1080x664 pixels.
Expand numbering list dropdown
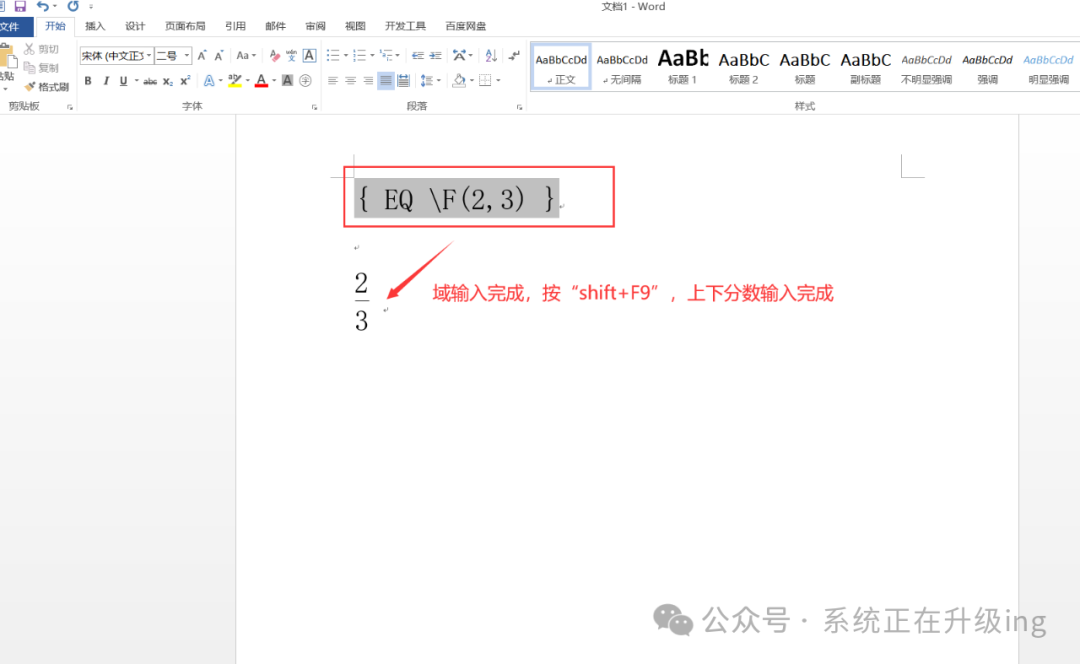[373, 55]
